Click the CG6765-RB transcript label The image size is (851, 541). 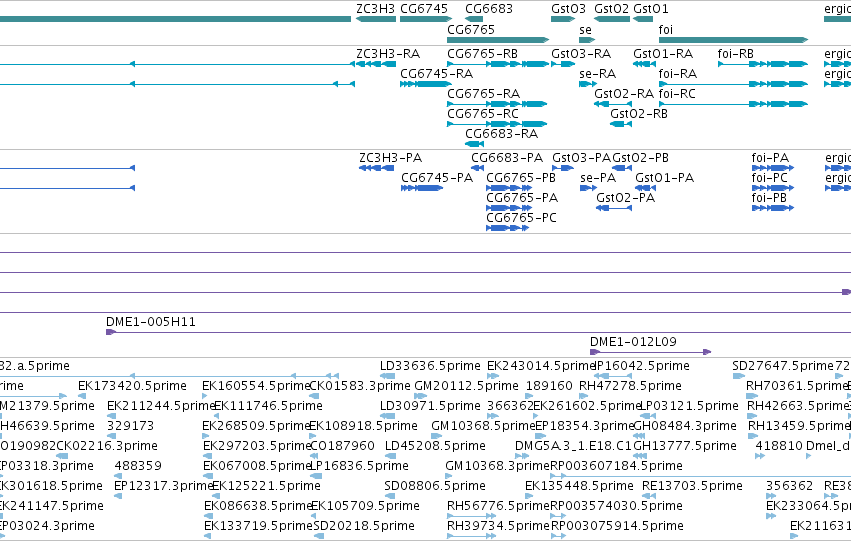[x=482, y=54]
